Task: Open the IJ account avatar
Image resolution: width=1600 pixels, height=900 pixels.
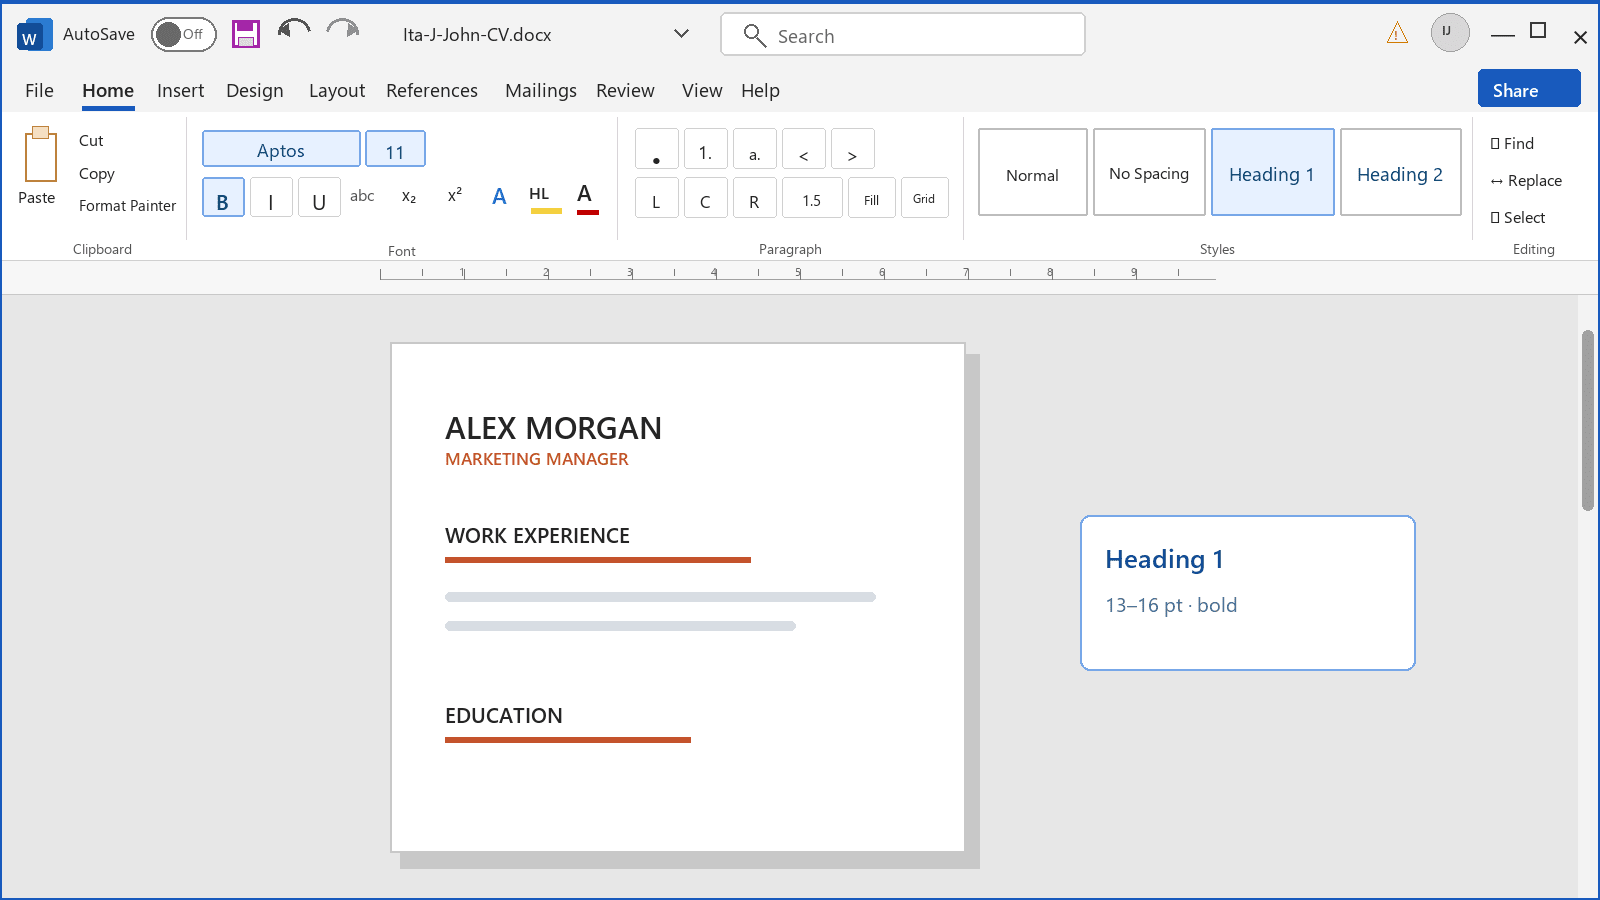Action: [x=1450, y=33]
